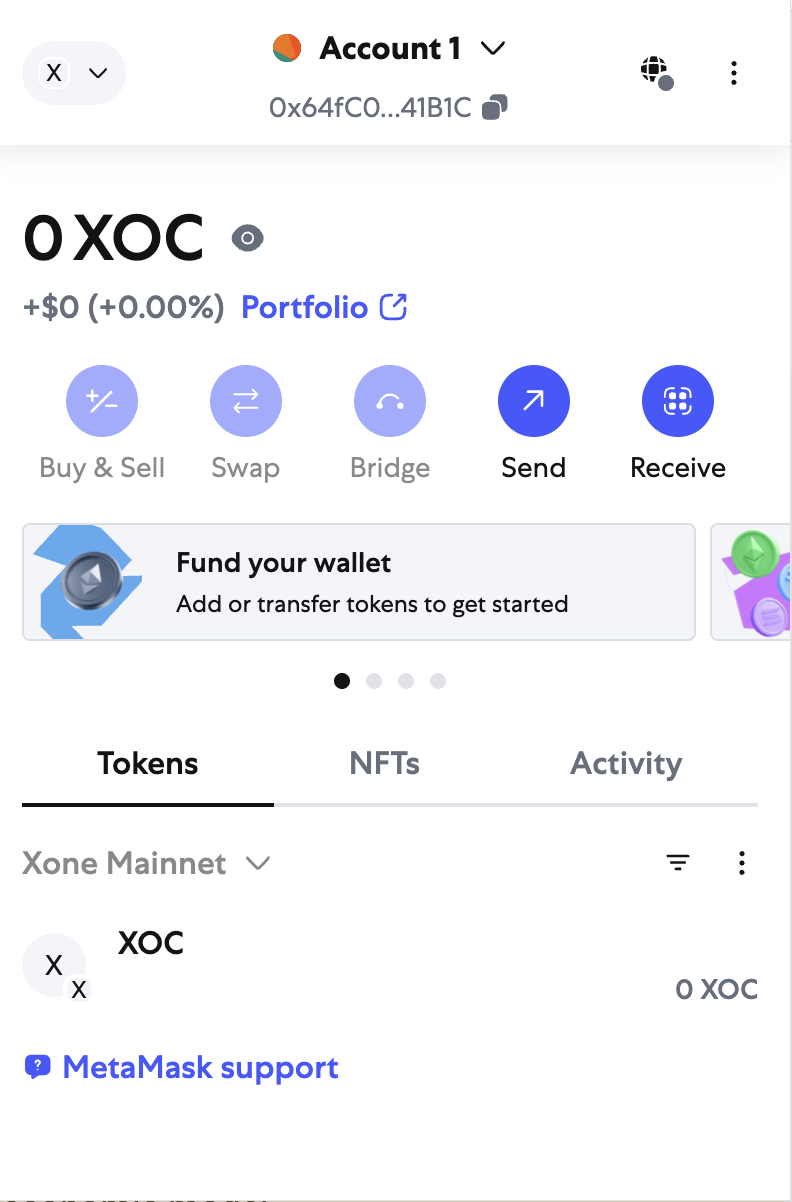Click the Bridge icon

[390, 402]
